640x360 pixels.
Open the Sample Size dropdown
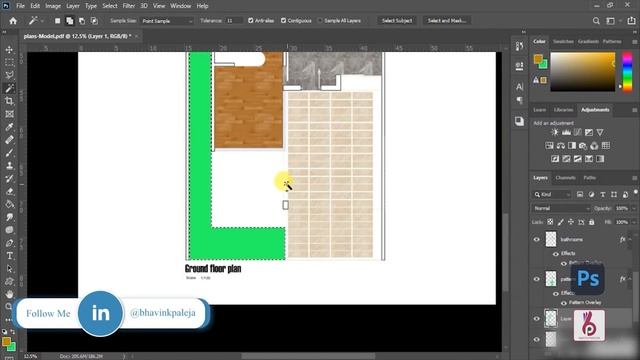(x=167, y=21)
